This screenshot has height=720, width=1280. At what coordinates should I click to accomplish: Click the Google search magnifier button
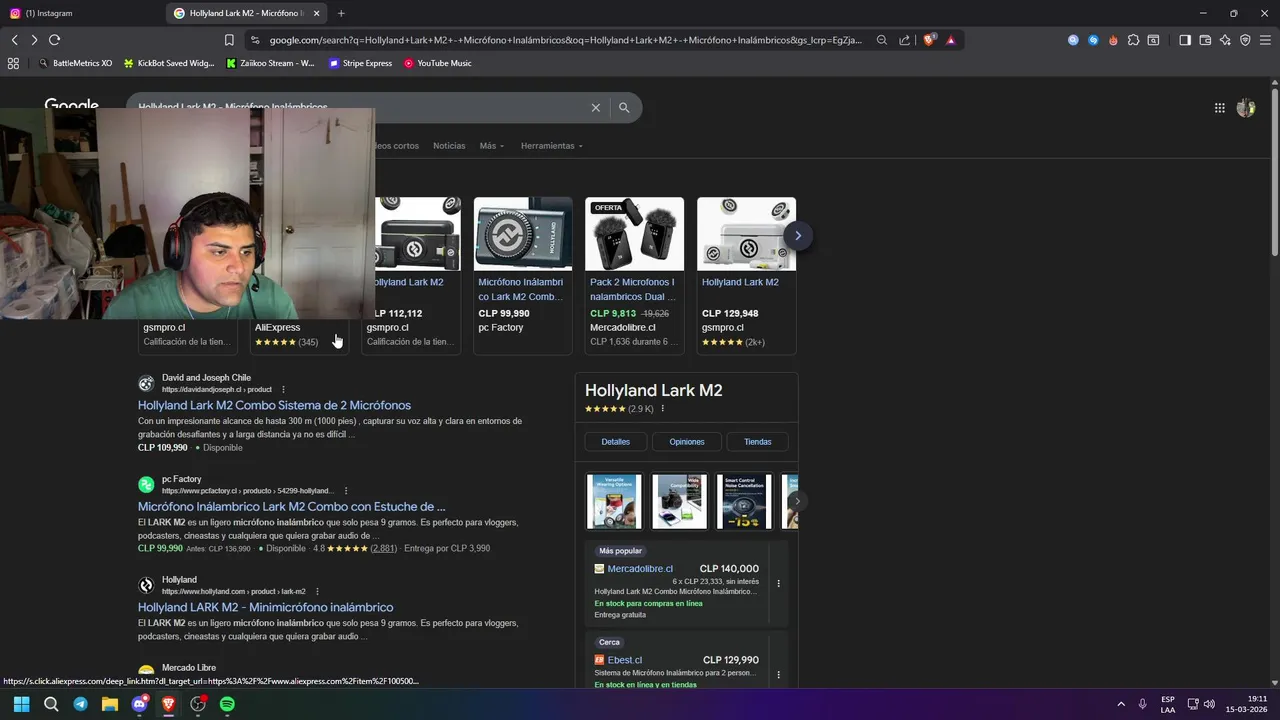point(624,107)
